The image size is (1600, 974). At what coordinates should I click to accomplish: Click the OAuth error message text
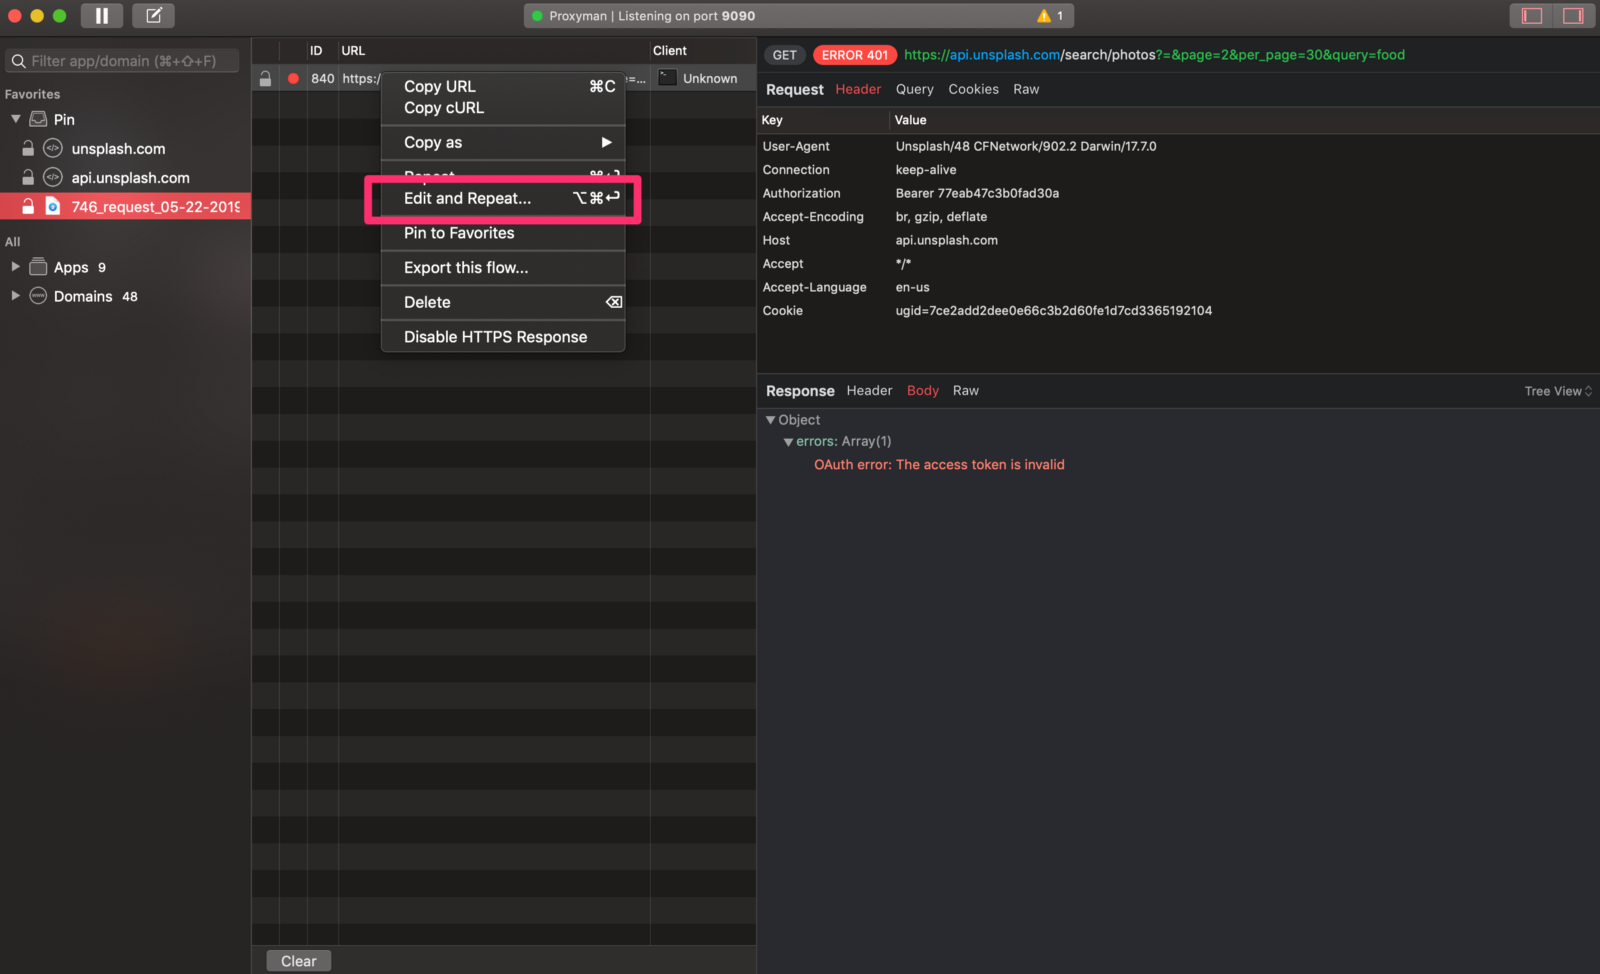939,465
